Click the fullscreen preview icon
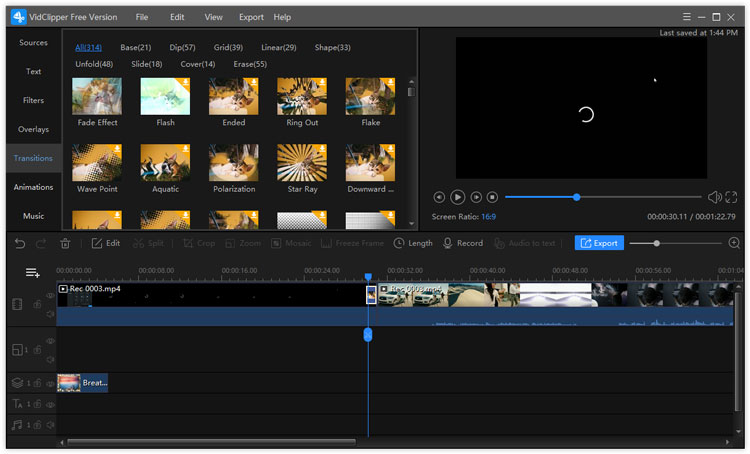 (731, 197)
